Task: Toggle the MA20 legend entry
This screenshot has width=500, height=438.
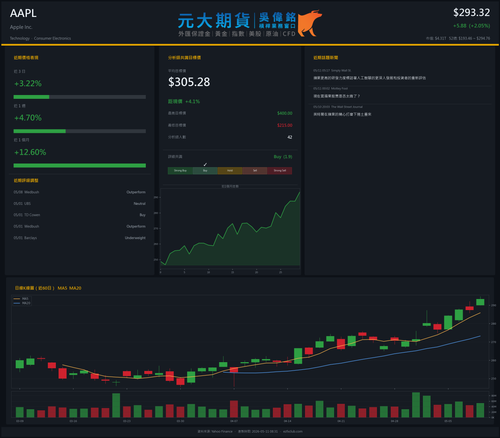Action: coord(22,303)
